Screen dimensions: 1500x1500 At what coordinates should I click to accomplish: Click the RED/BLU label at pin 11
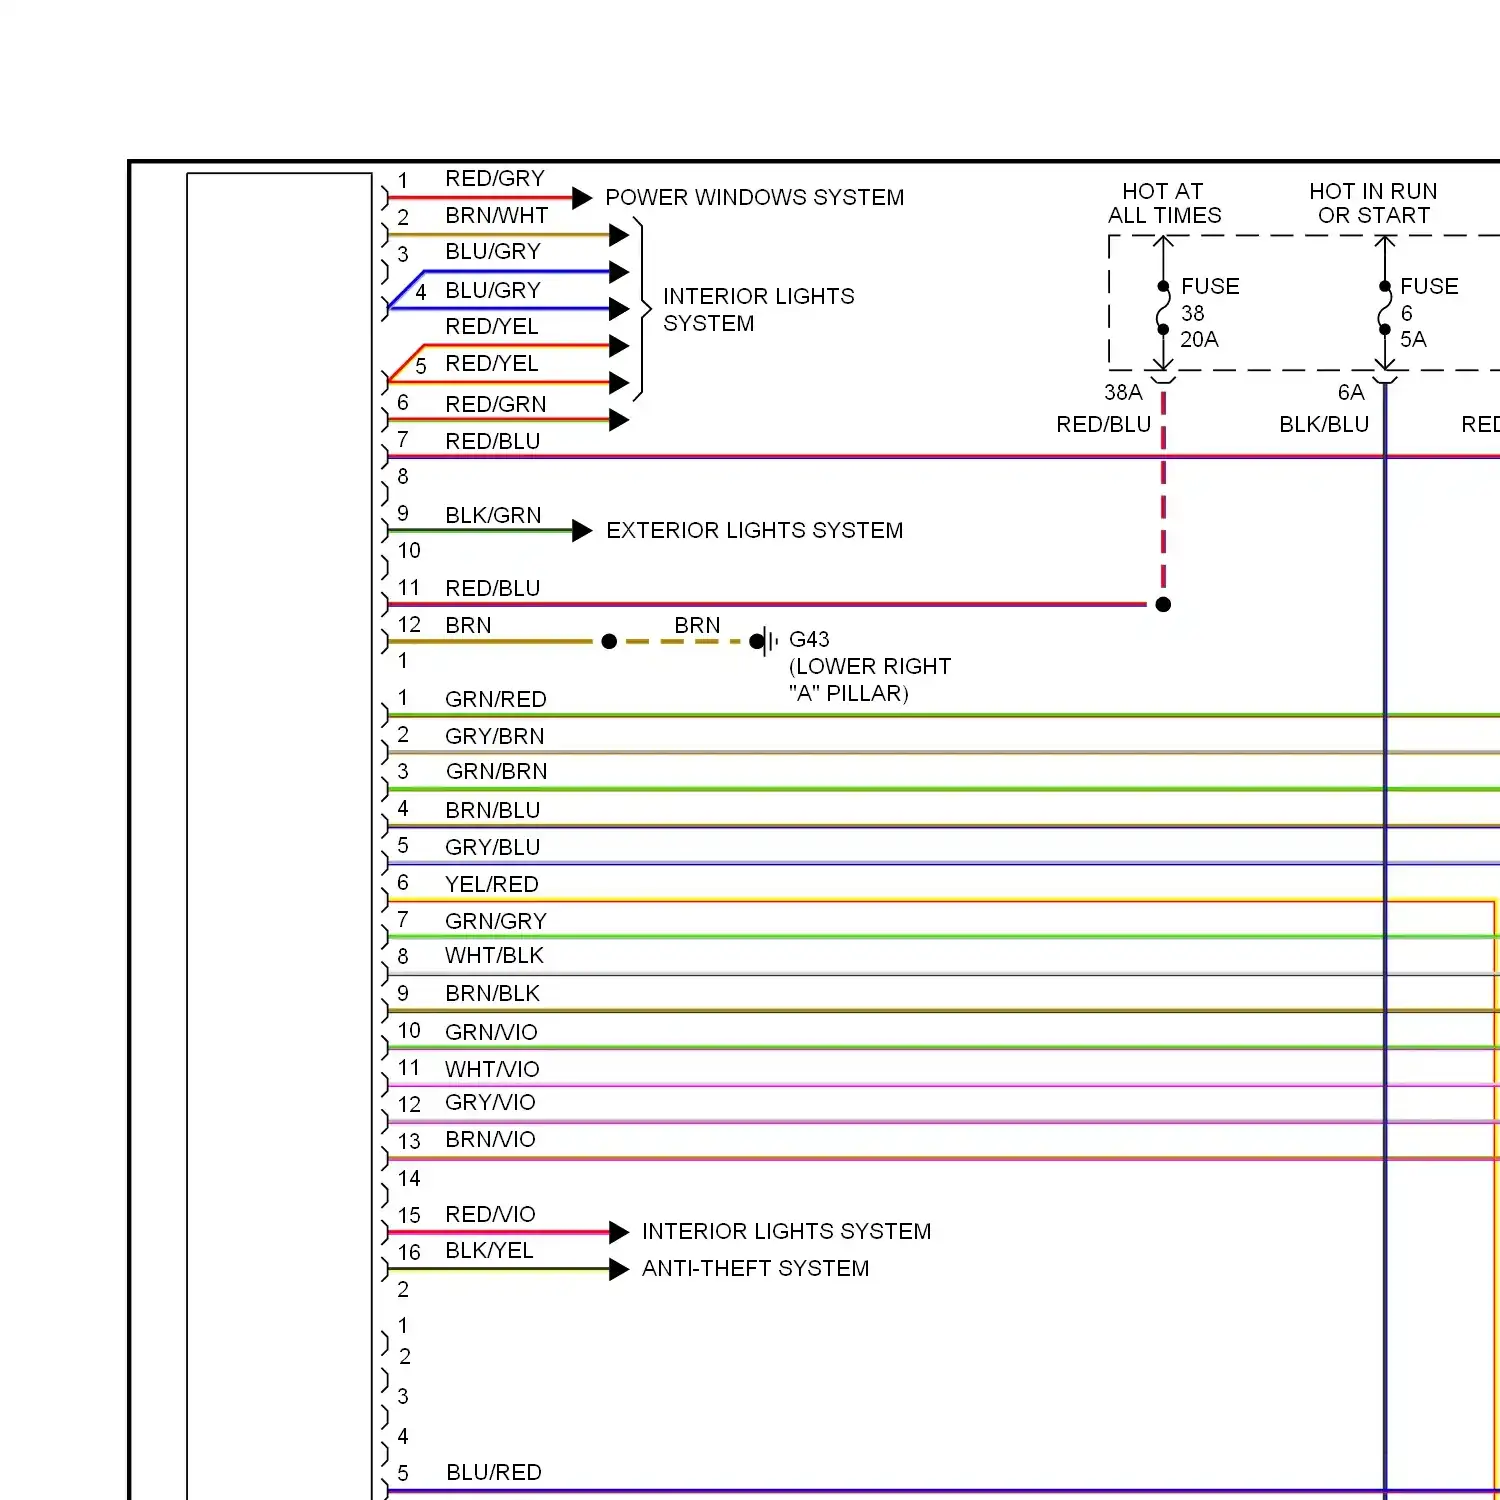pos(493,588)
